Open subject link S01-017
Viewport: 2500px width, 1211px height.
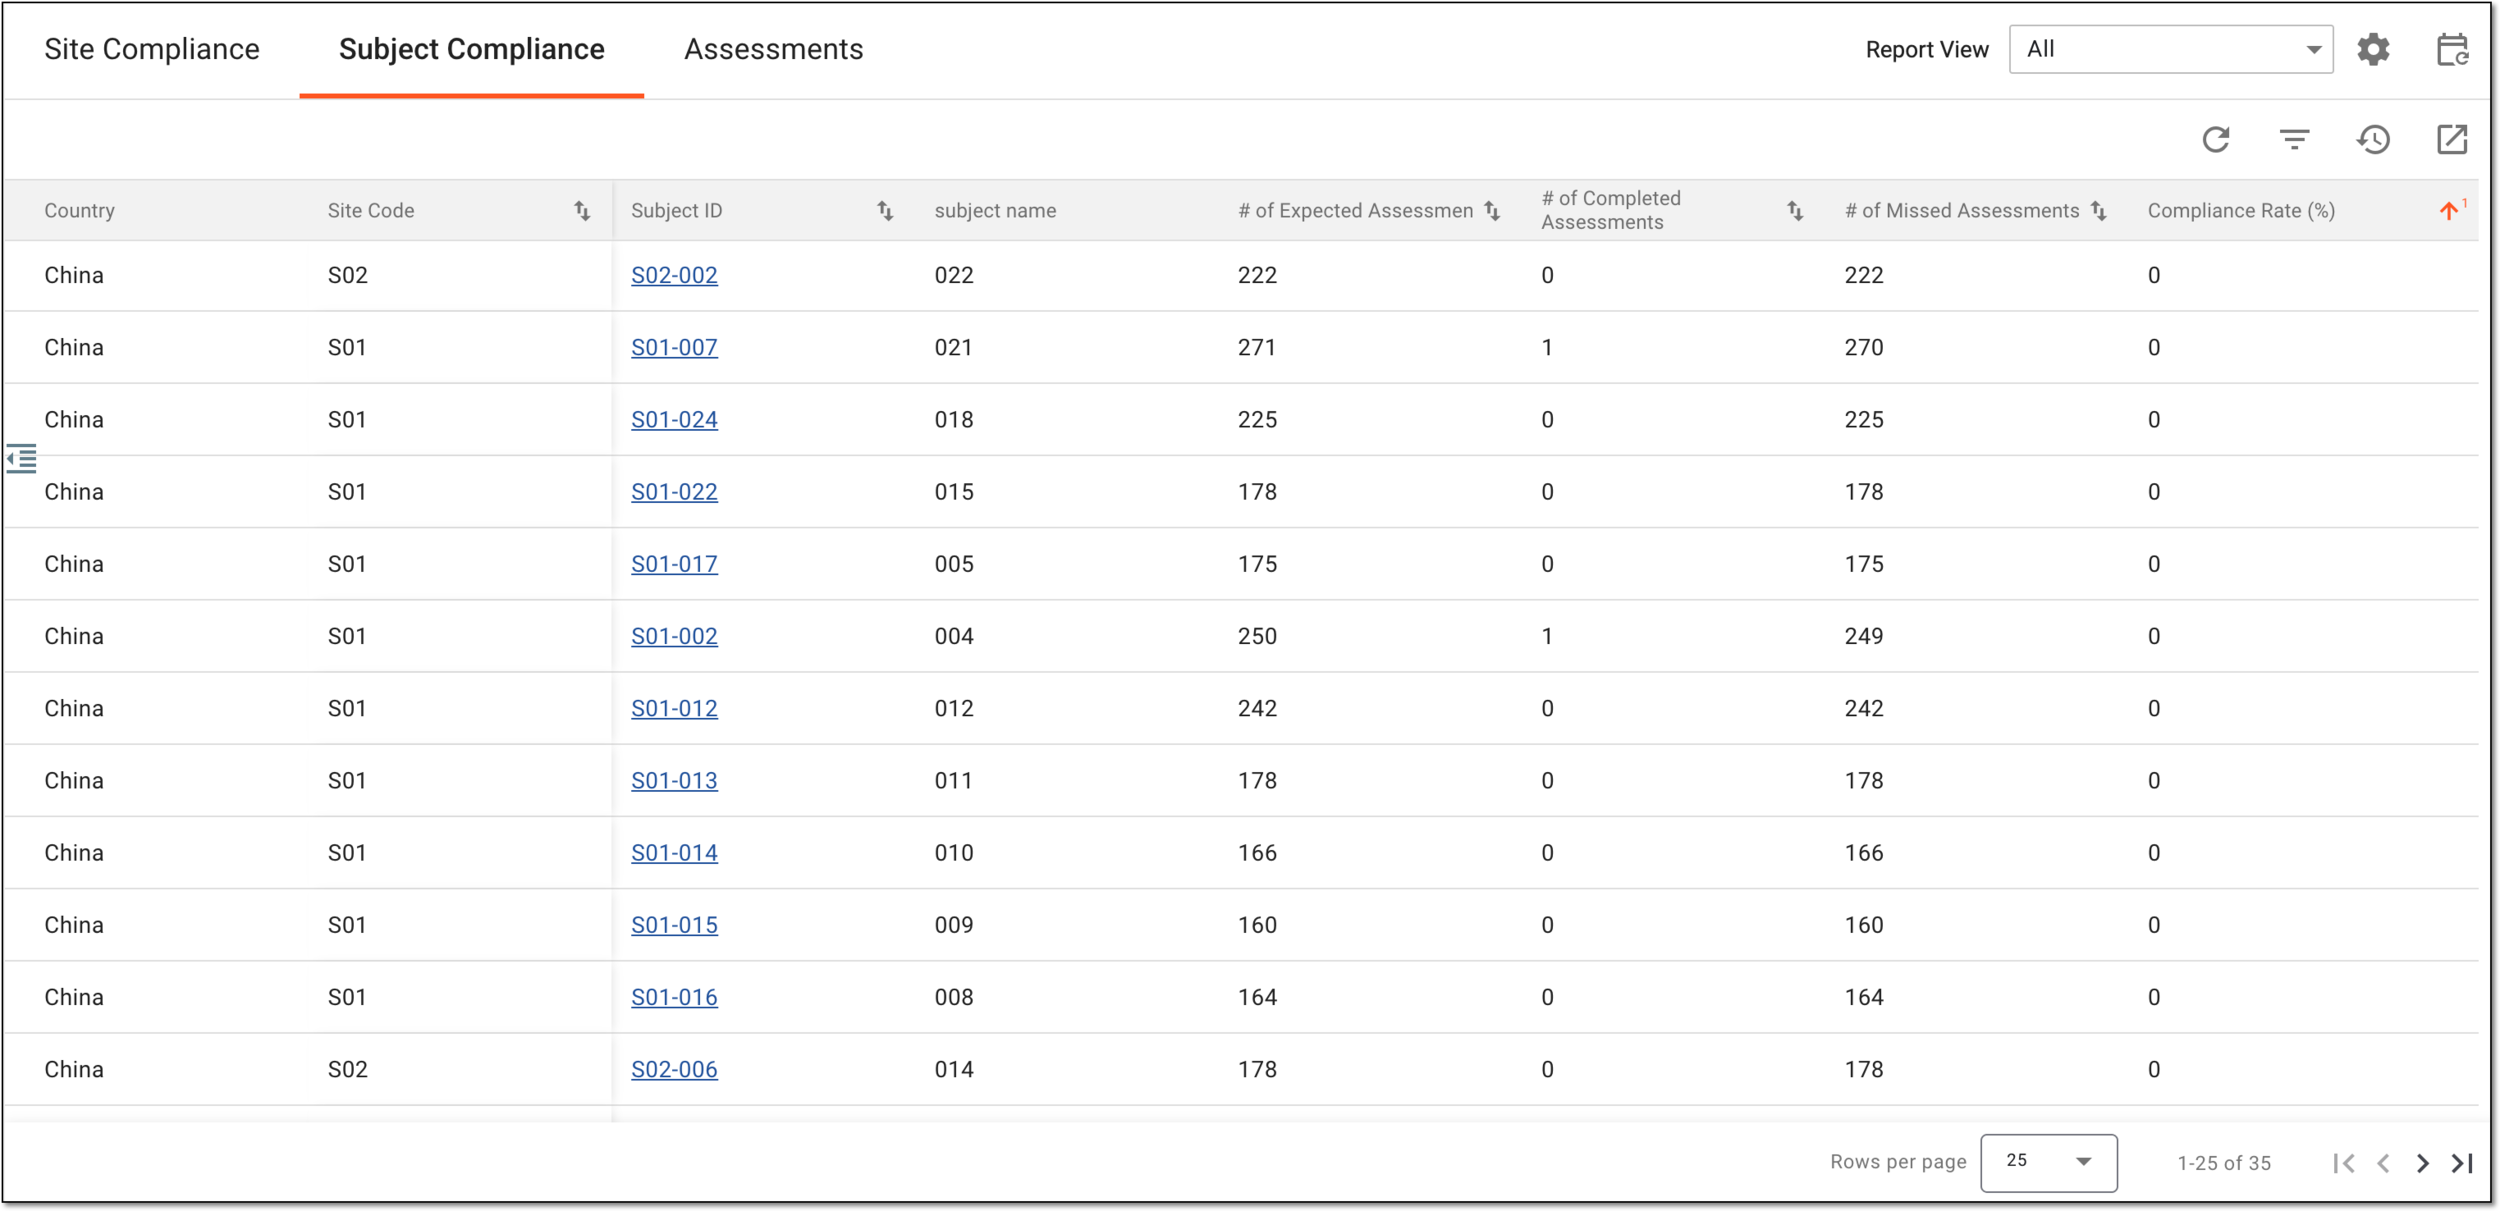(x=674, y=564)
